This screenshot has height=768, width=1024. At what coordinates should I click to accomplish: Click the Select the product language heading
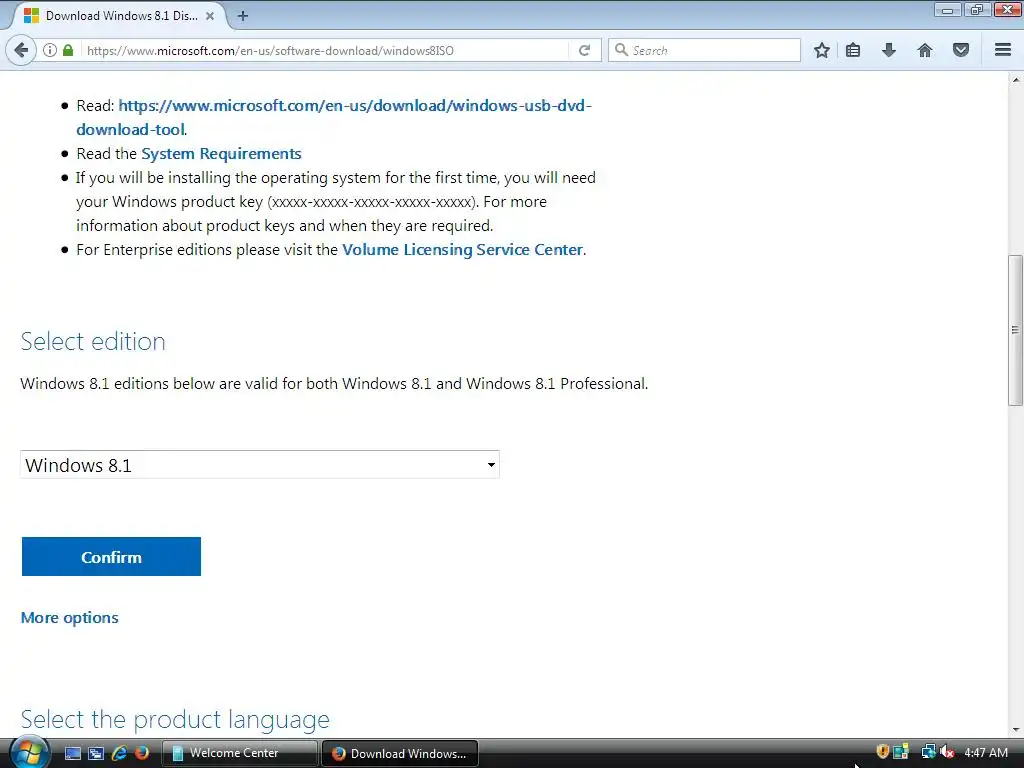[175, 720]
